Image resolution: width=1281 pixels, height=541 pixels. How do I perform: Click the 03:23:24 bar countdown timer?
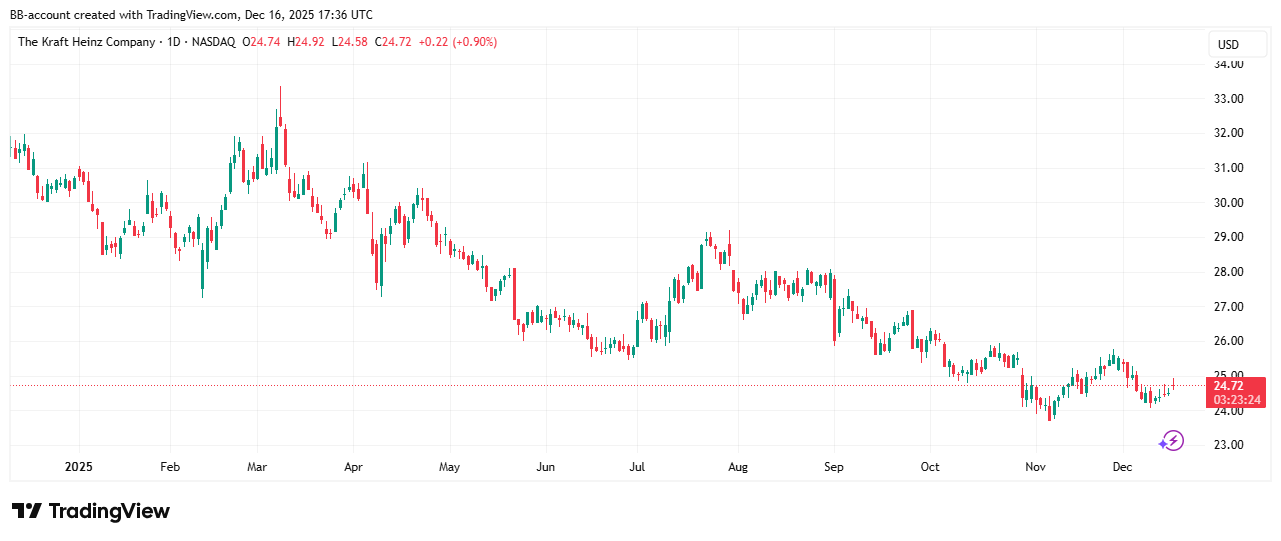click(x=1237, y=400)
